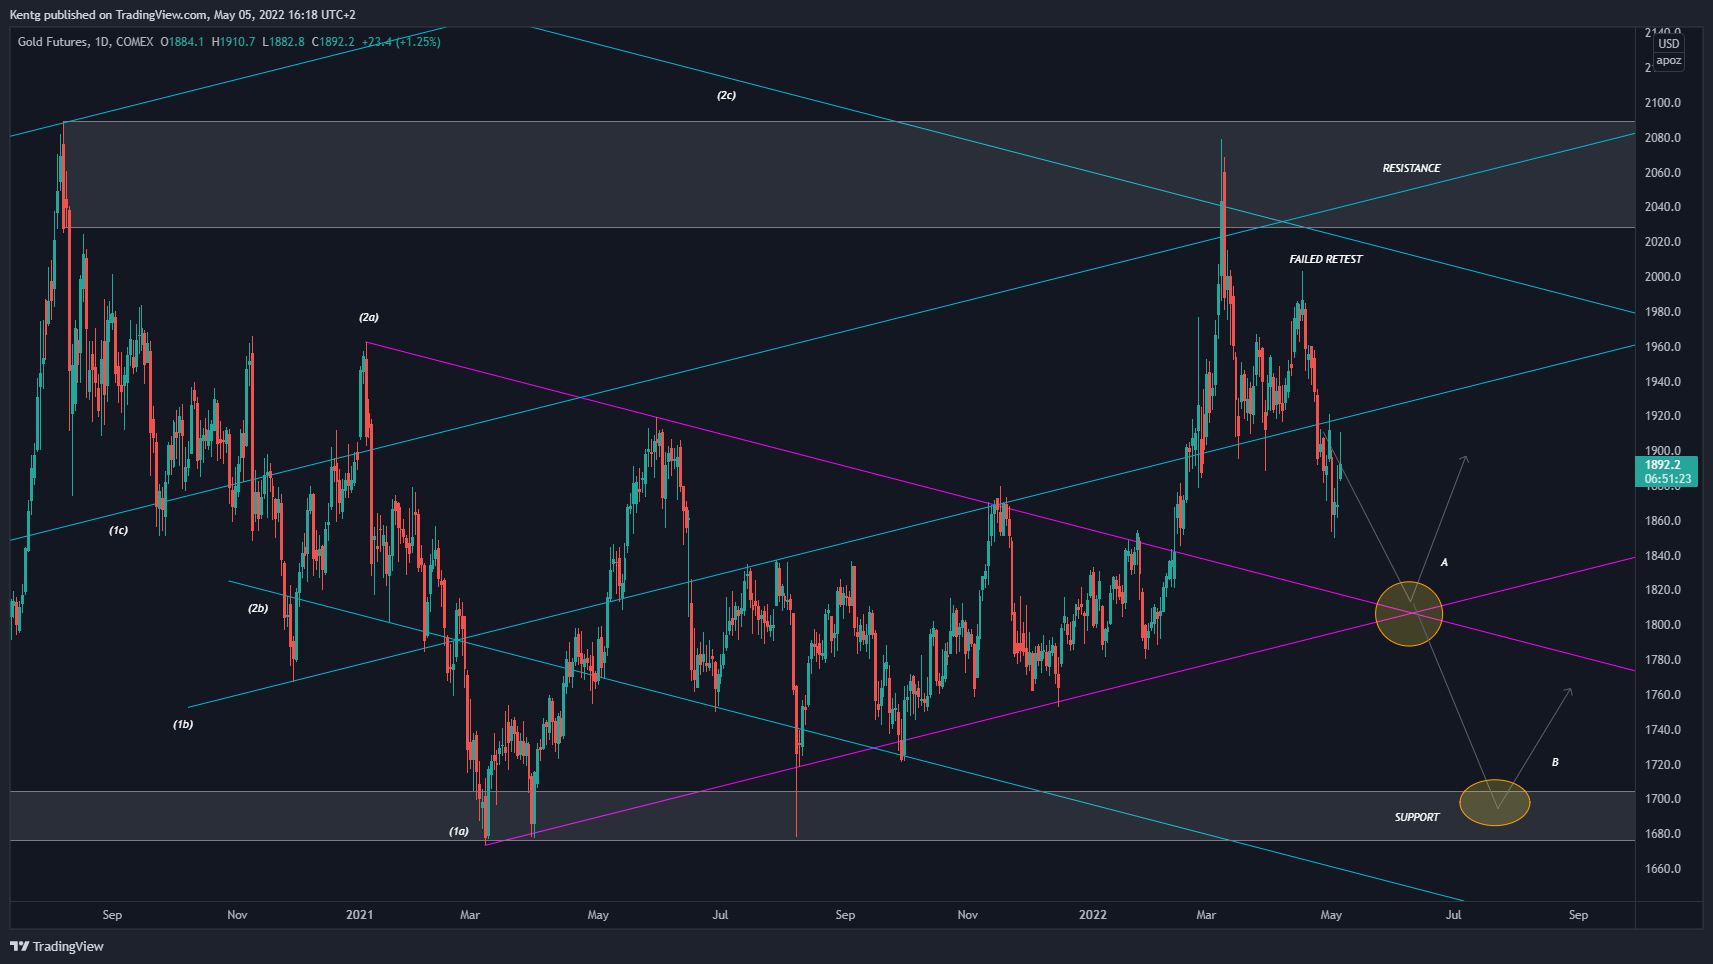This screenshot has height=964, width=1713.
Task: Click the 1780.0 price axis label
Action: click(x=1662, y=660)
